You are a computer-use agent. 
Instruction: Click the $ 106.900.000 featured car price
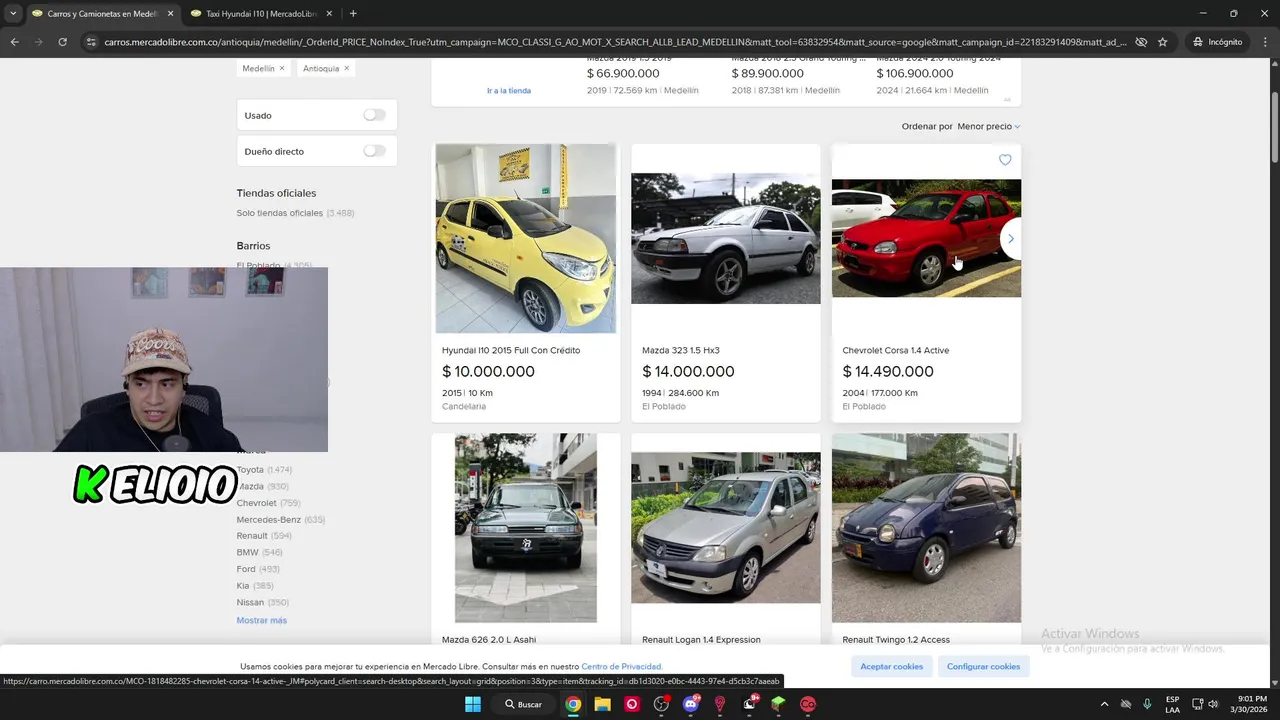[x=915, y=73]
